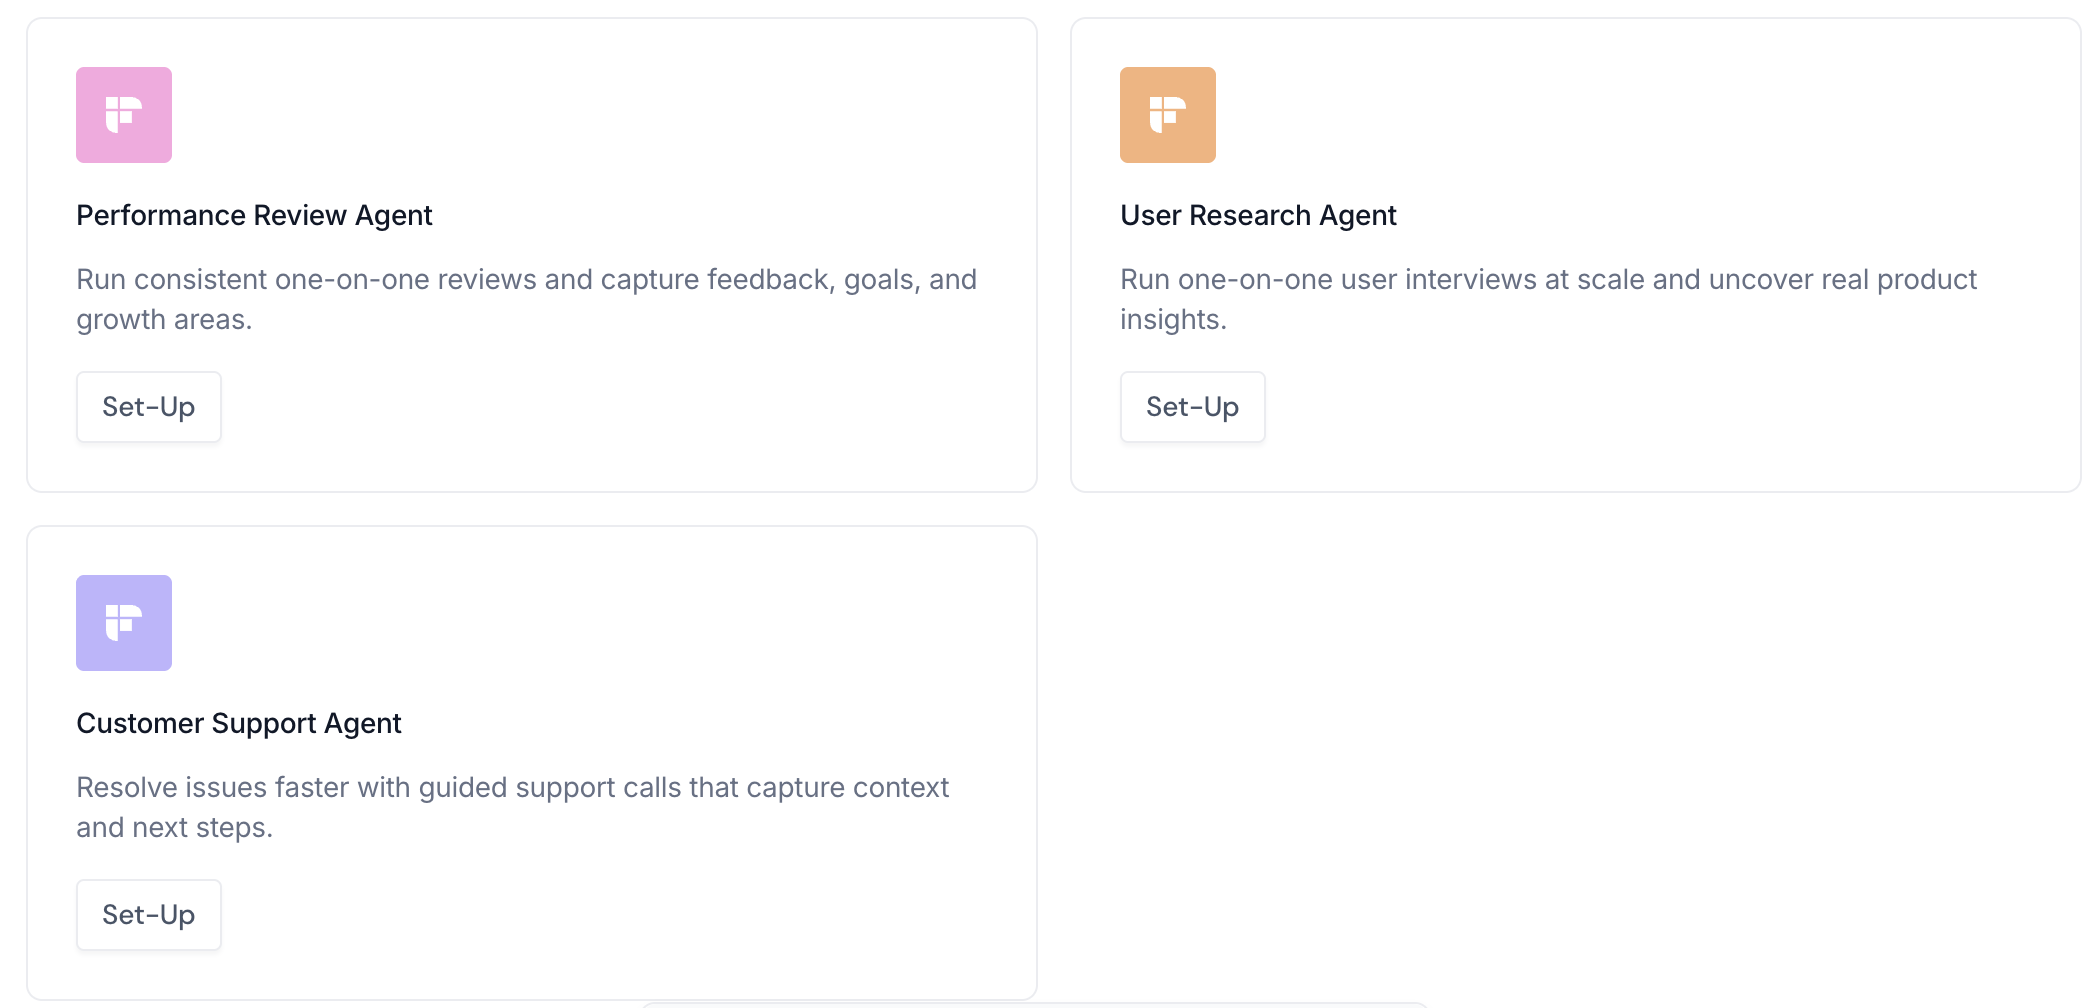This screenshot has height=1008, width=2098.
Task: Click the "Run one-on-one user interviews" description line
Action: 1547,279
